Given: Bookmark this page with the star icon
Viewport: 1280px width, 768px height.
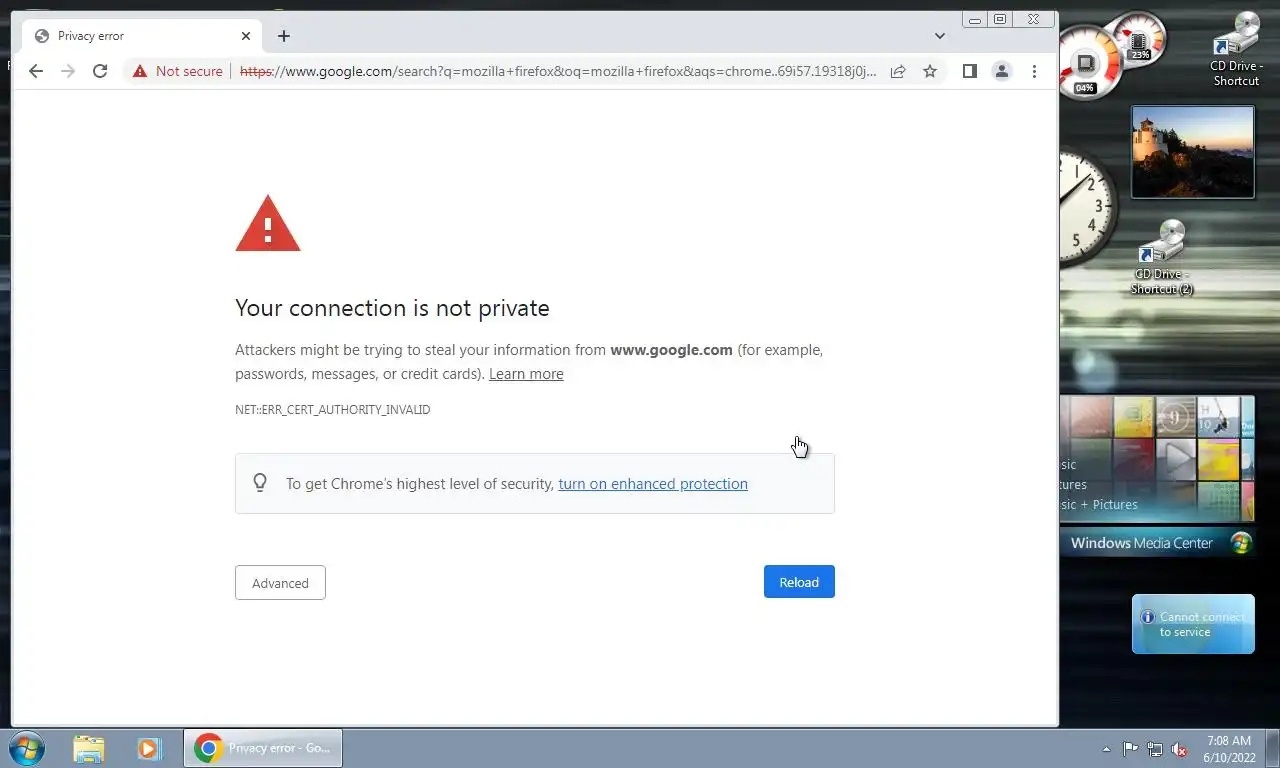Looking at the screenshot, I should click(x=930, y=71).
